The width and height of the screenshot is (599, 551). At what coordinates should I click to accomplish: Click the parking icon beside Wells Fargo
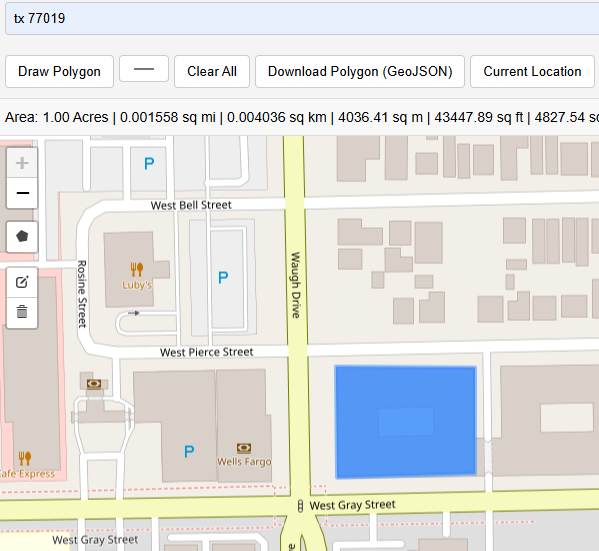coord(189,451)
